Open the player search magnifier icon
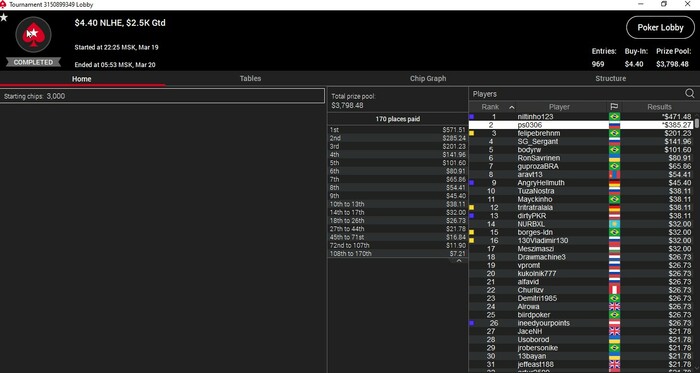This screenshot has width=700, height=373. (x=689, y=94)
